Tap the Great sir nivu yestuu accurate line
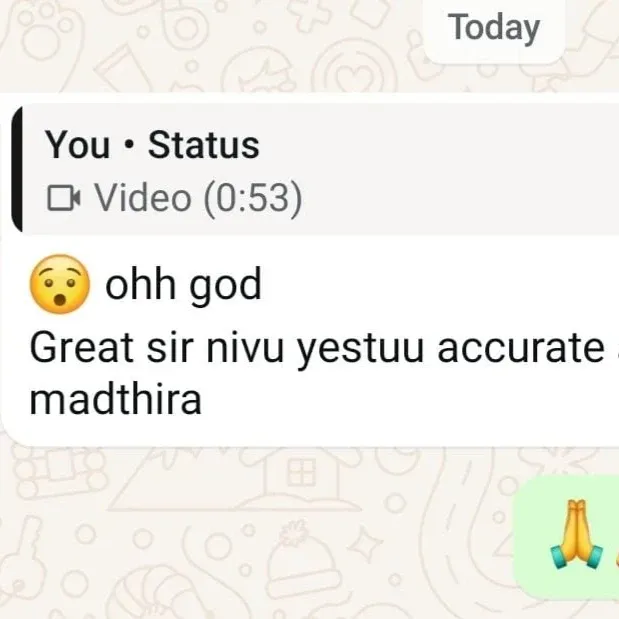Viewport: 619px width, 619px height. [x=317, y=348]
